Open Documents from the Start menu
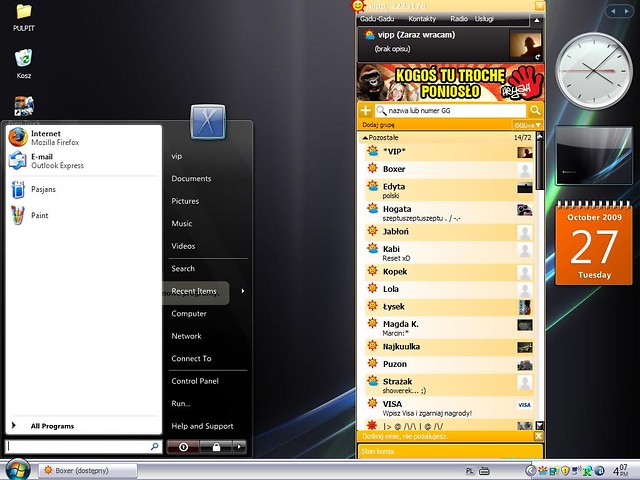 tap(191, 179)
